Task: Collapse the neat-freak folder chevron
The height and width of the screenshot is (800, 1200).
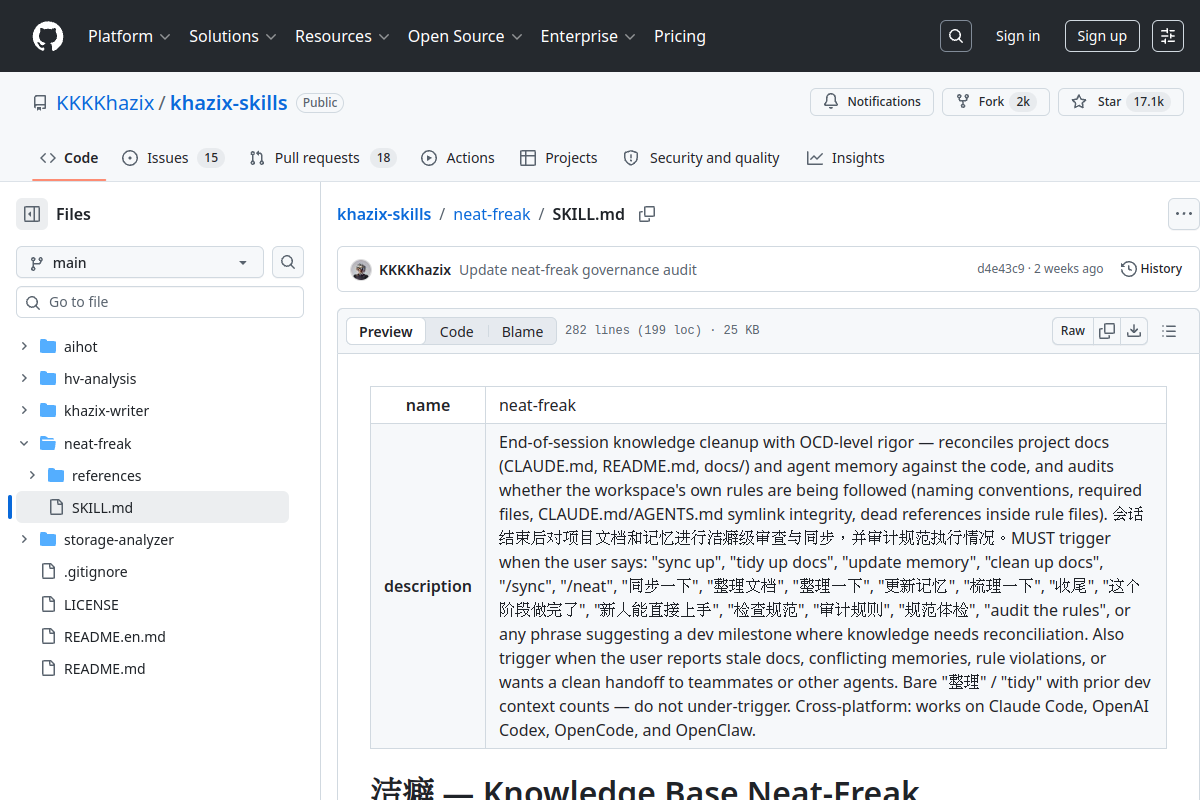Action: click(24, 443)
